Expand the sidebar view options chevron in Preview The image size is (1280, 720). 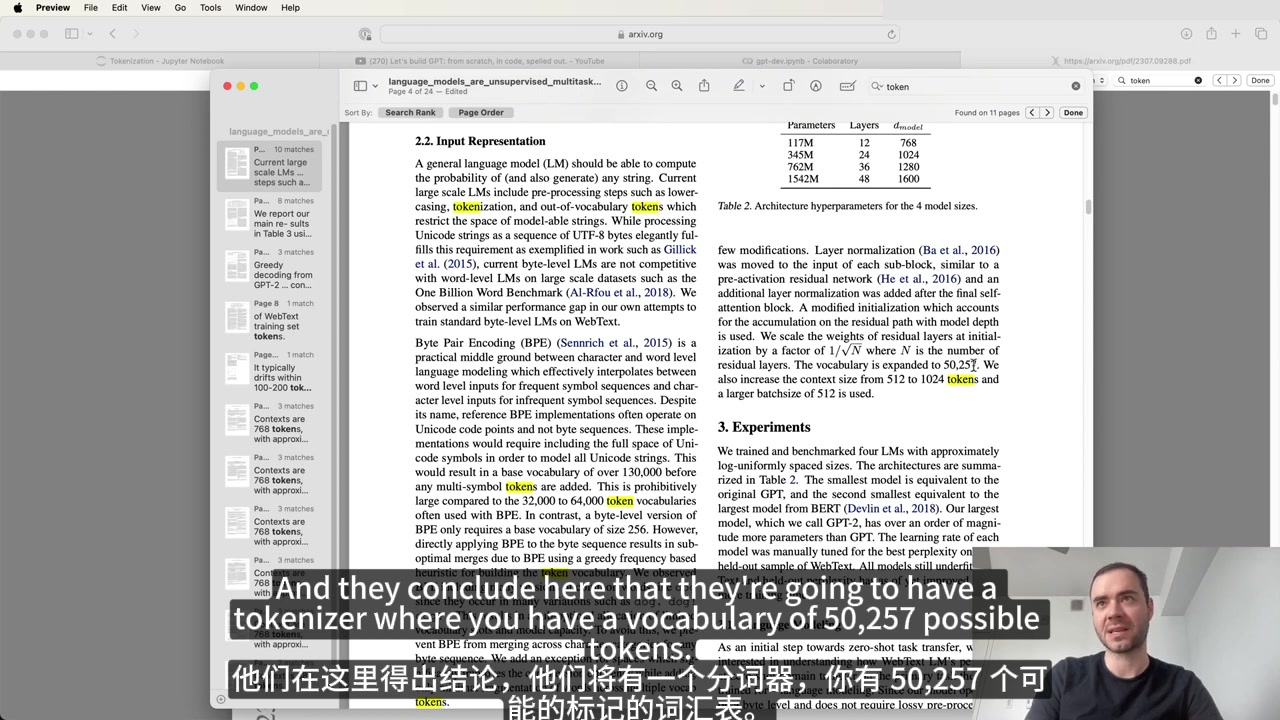pyautogui.click(x=375, y=86)
